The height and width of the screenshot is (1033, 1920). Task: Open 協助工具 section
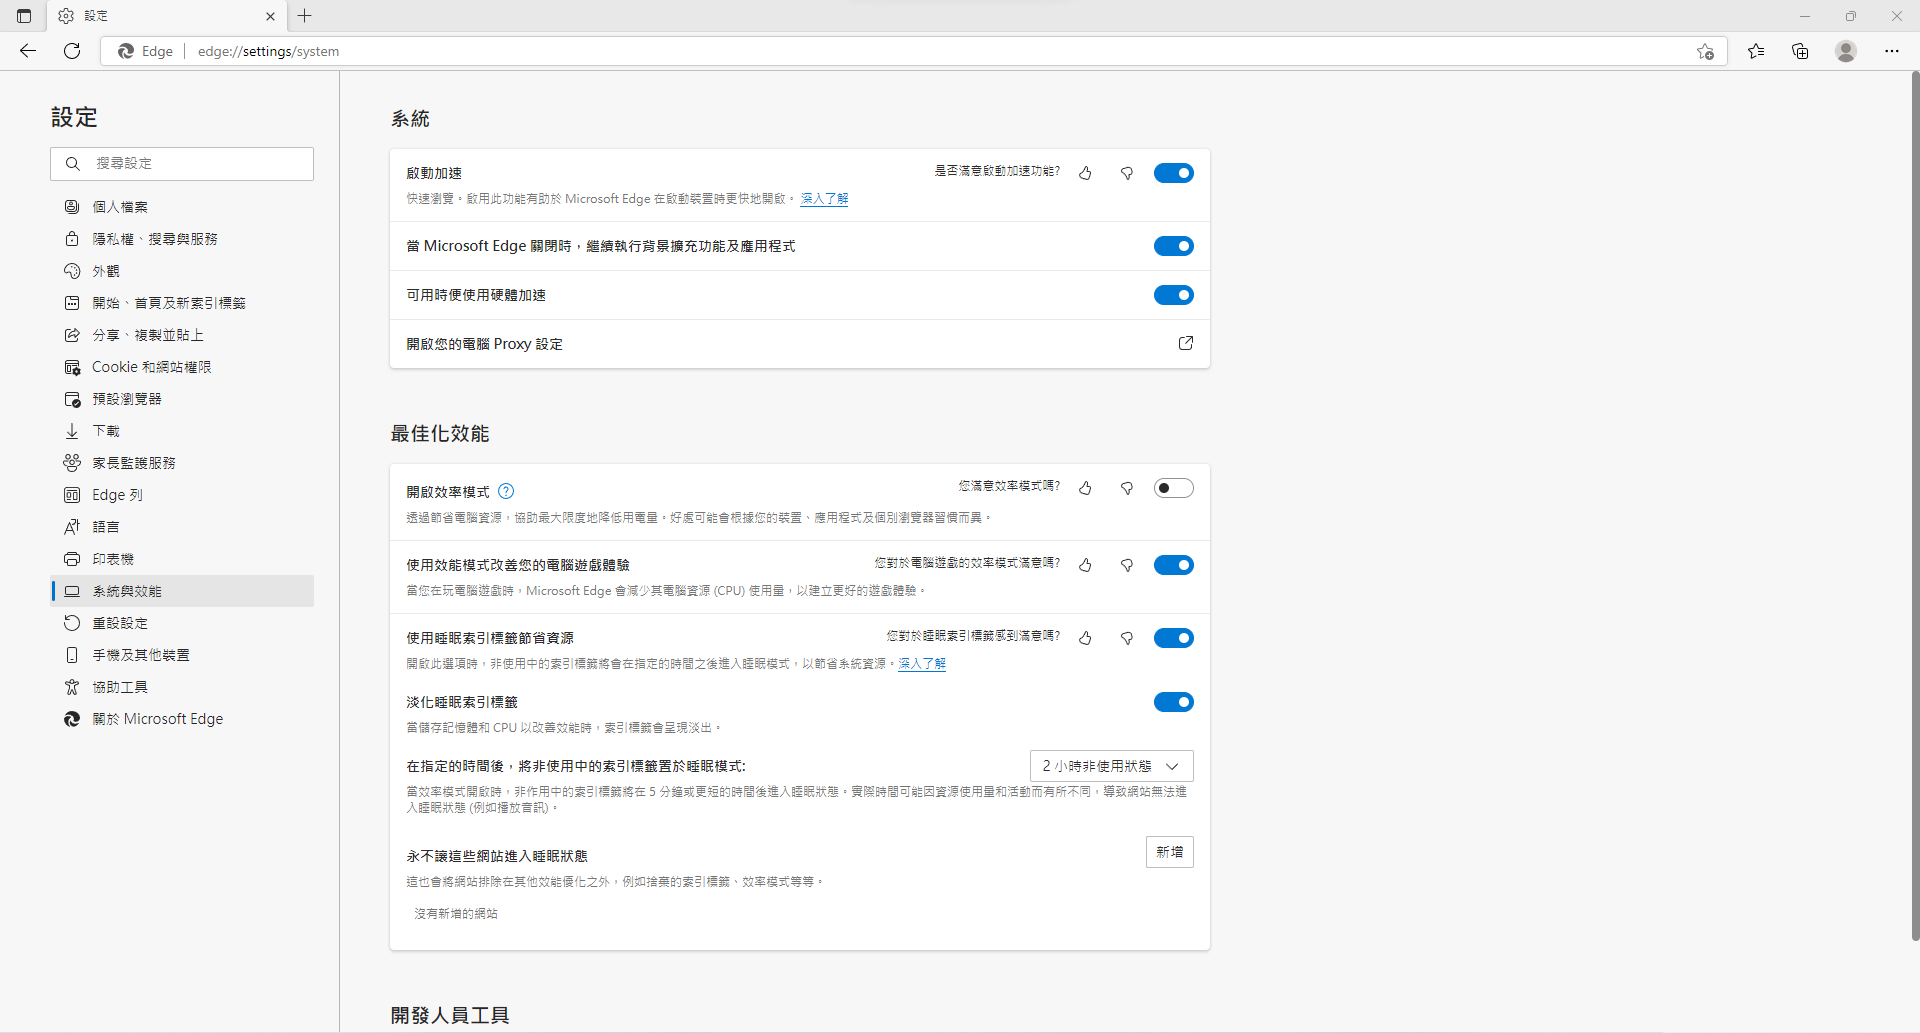182,687
